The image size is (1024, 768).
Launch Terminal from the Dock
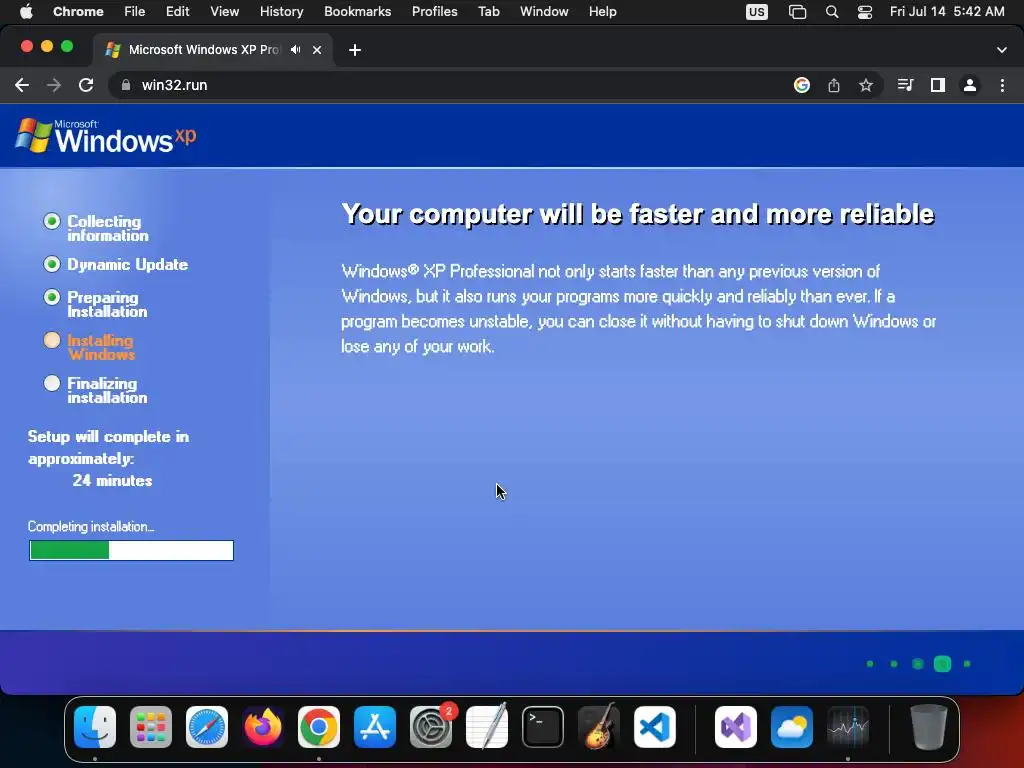pos(543,727)
